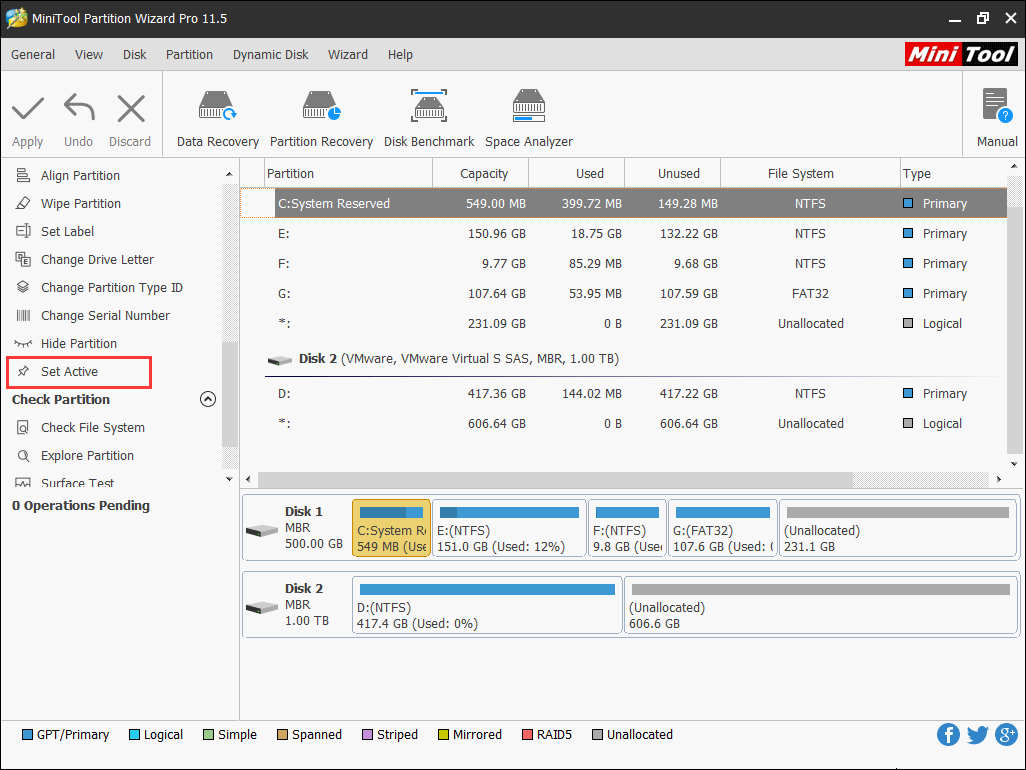Select G:(FAT32) block in disk map
The image size is (1026, 770).
[x=722, y=529]
